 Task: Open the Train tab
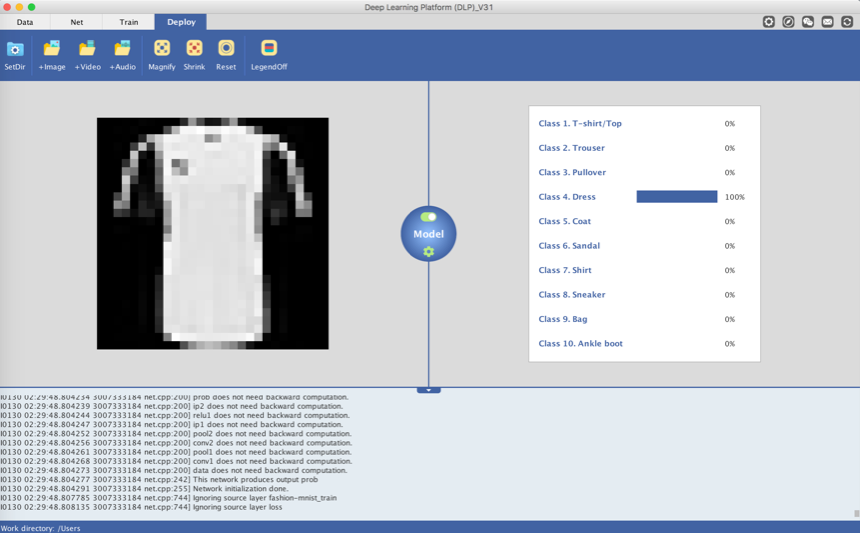129,21
